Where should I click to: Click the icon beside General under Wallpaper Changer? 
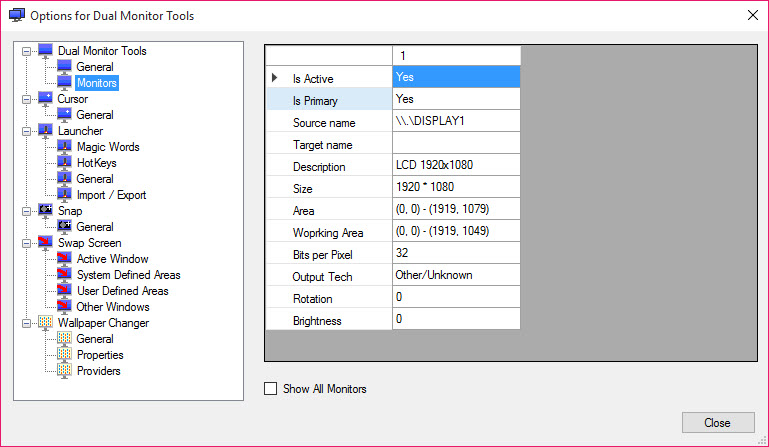(64, 339)
